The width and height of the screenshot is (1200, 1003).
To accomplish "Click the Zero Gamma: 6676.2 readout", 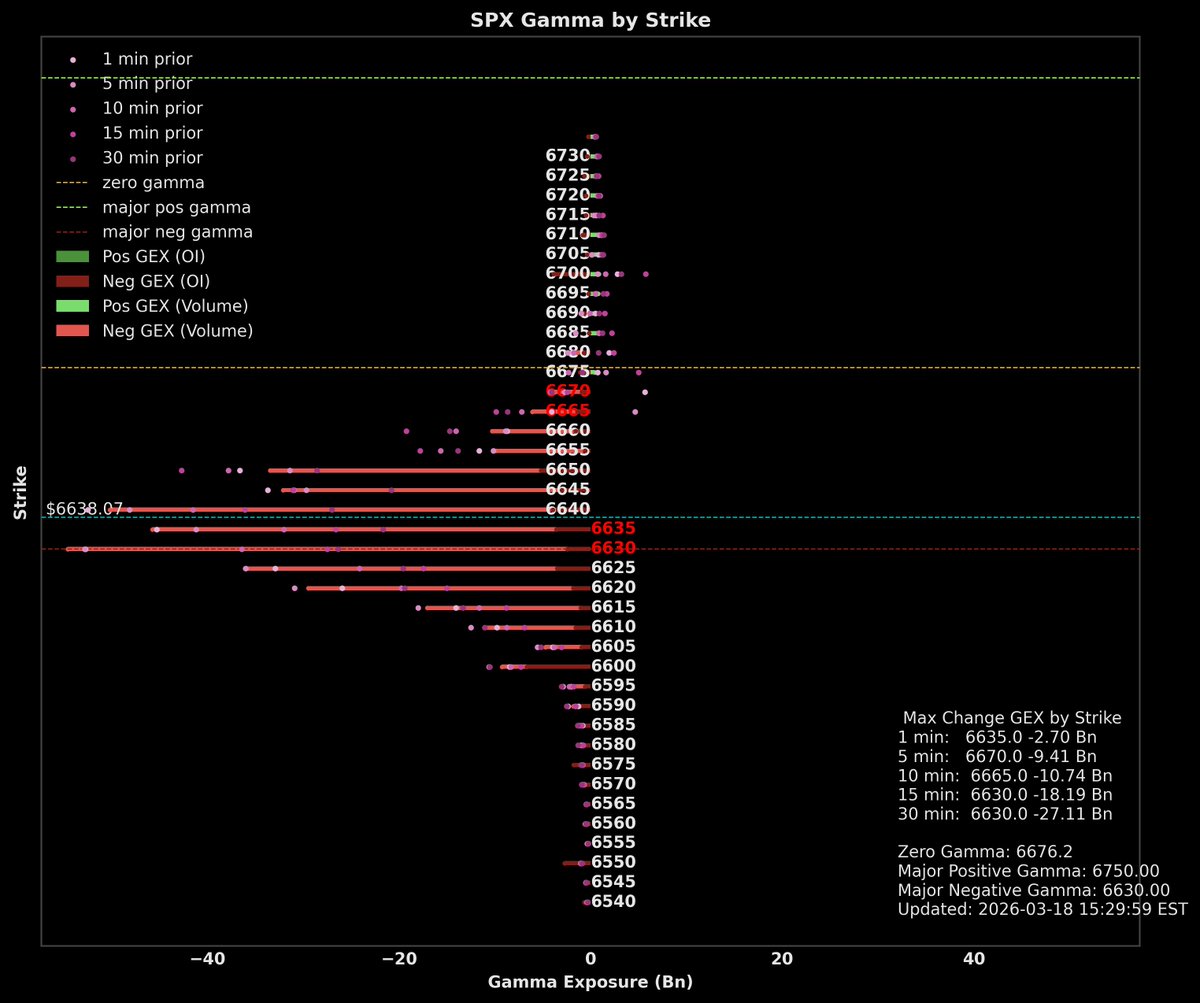I will click(985, 852).
